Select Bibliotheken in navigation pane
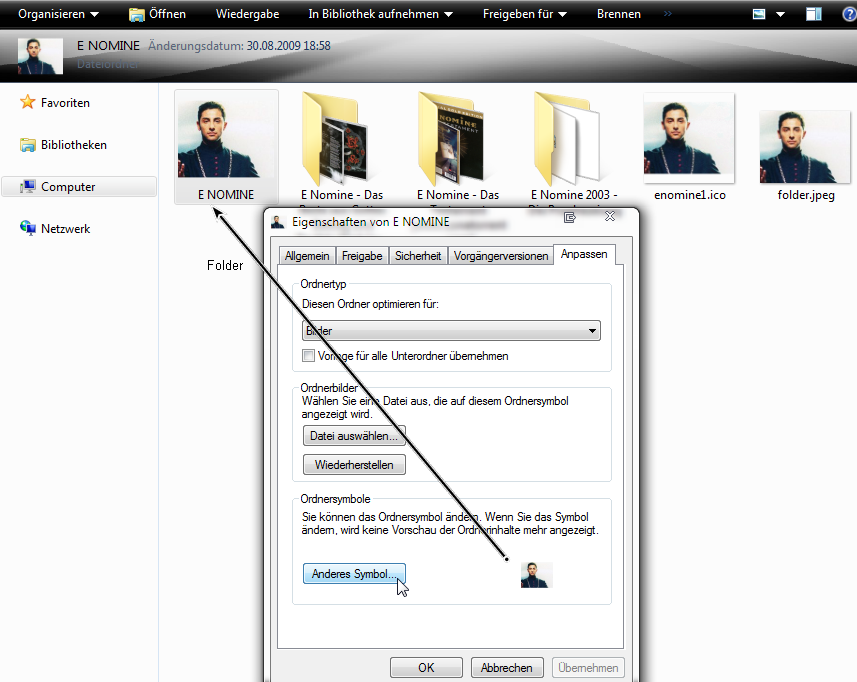This screenshot has width=857, height=682. click(x=74, y=145)
